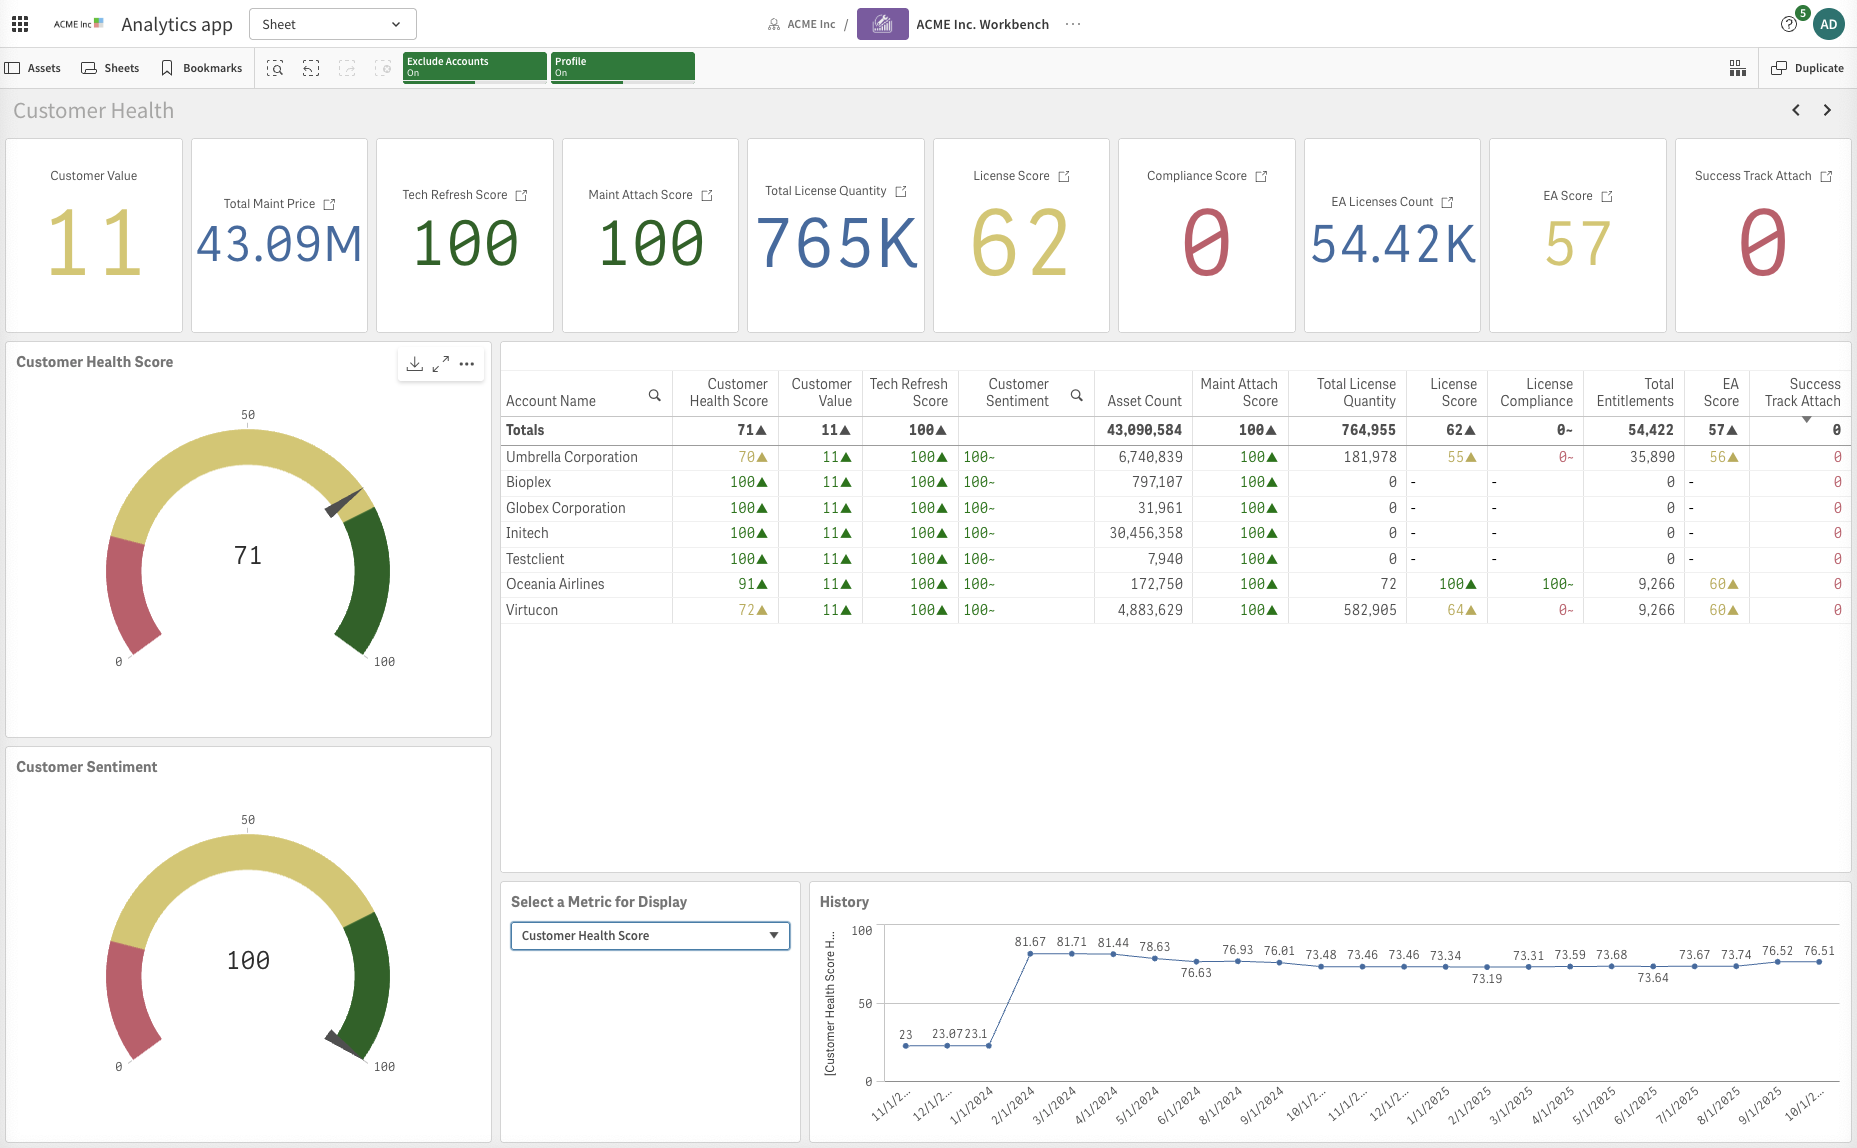
Task: Expand Customer Health Score metric dropdown
Action: pyautogui.click(x=650, y=936)
